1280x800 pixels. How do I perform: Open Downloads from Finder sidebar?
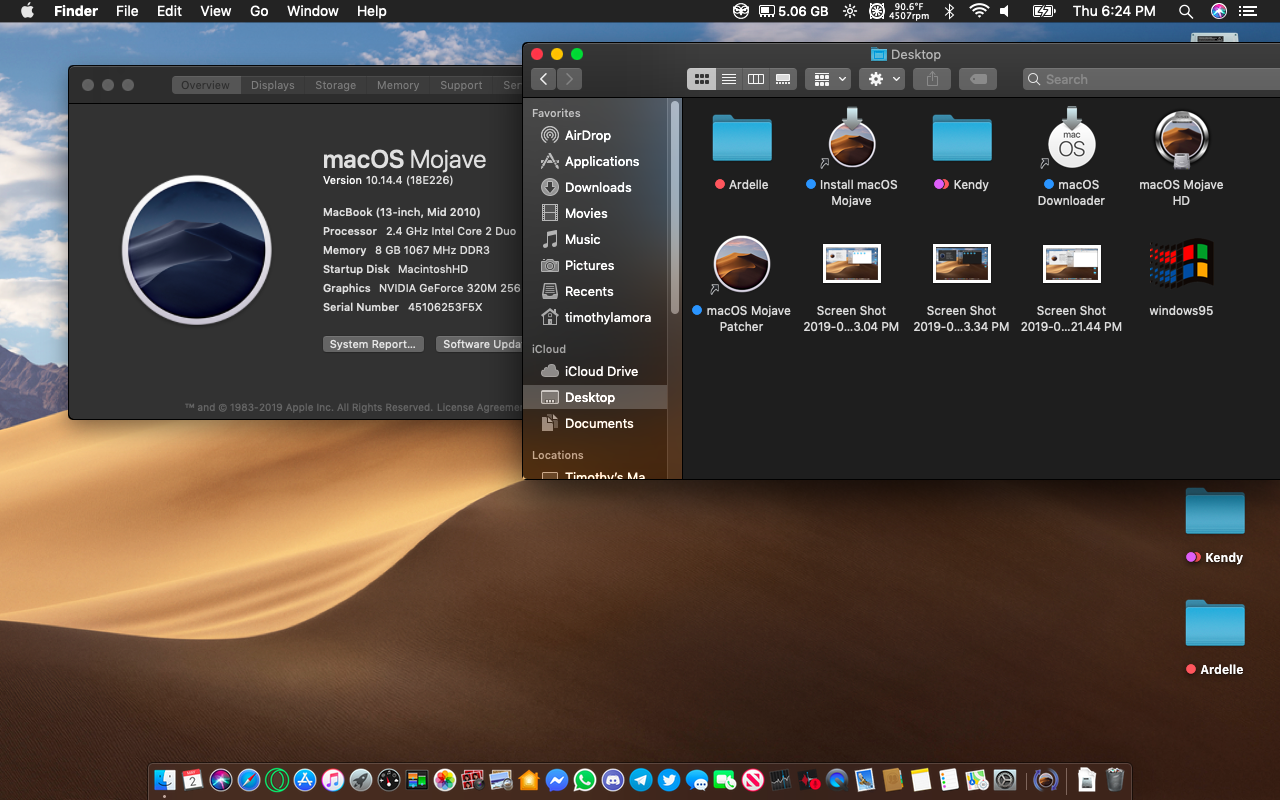pos(598,187)
